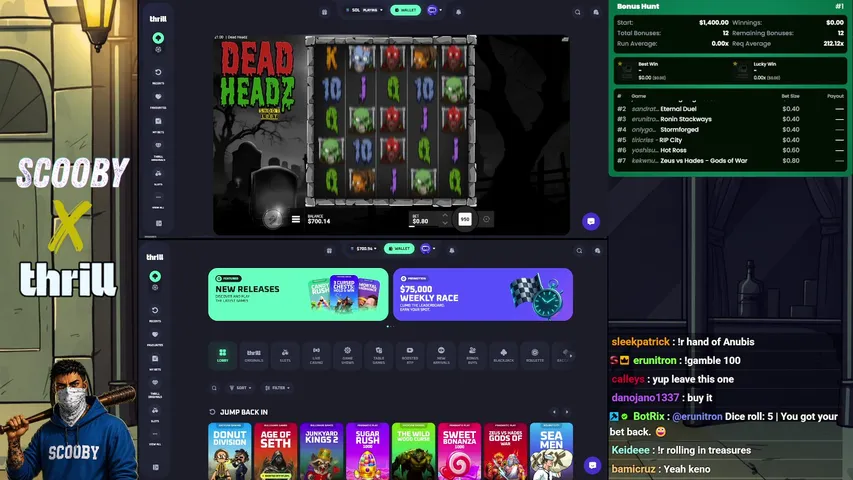This screenshot has height=480, width=853.
Task: Open Dead Headz hamburger game menu
Action: coord(295,219)
